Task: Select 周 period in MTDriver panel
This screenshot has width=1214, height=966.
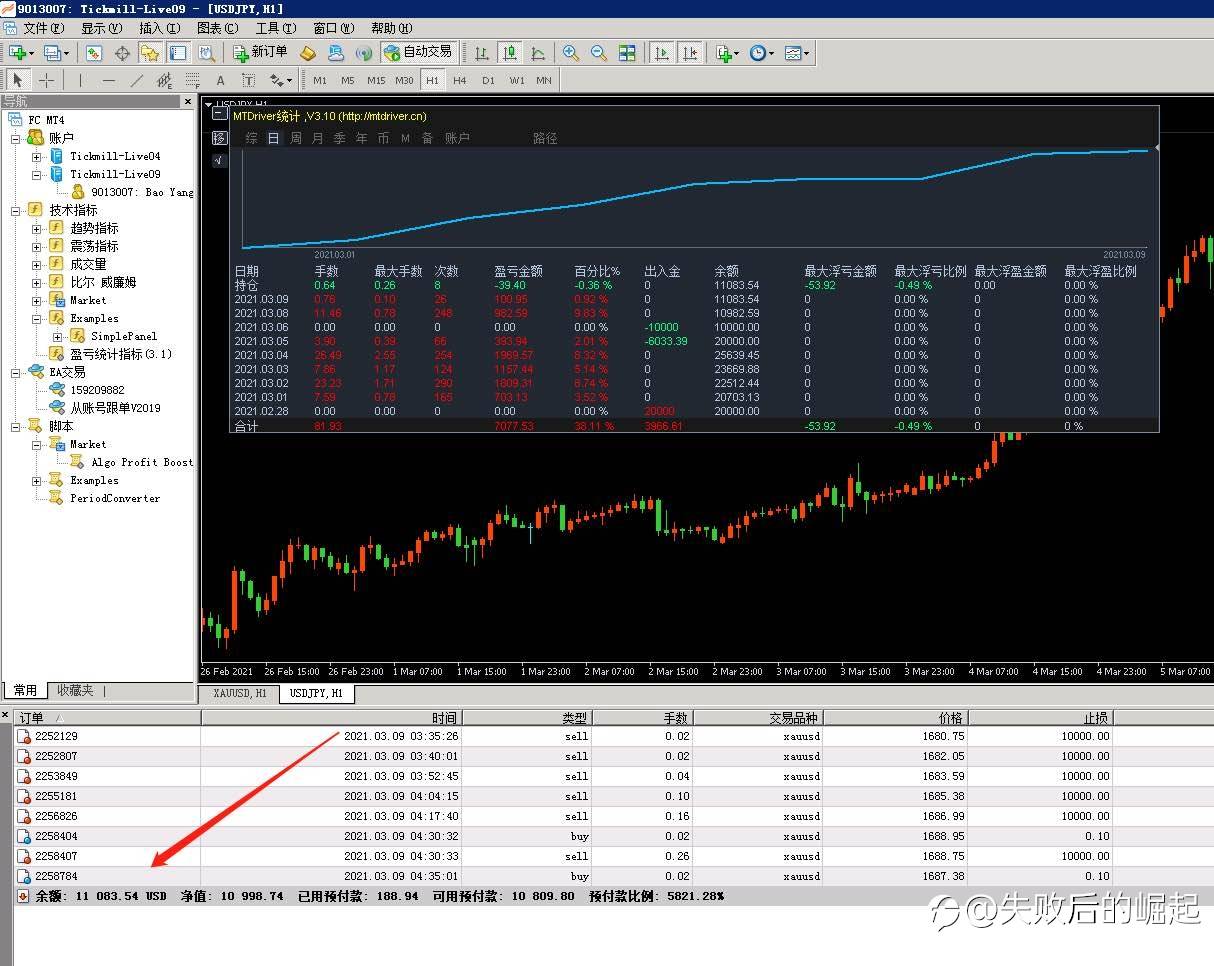Action: tap(296, 138)
